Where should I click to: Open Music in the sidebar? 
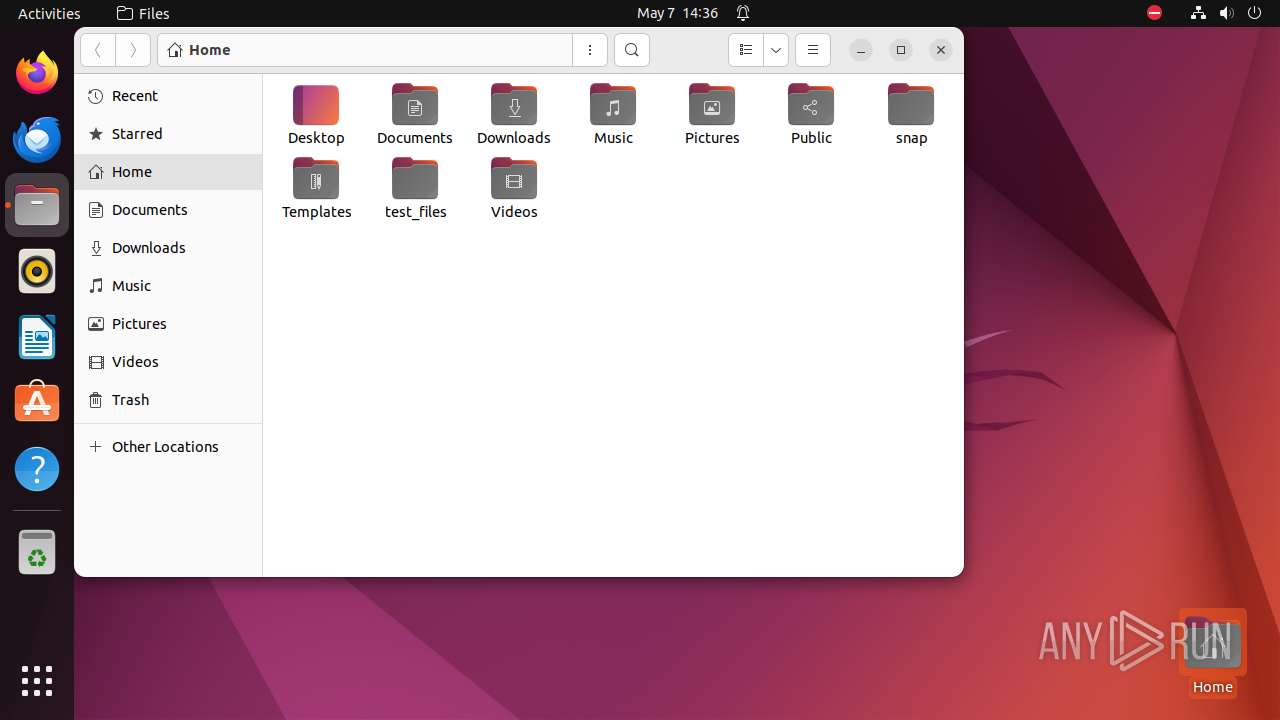(x=168, y=286)
